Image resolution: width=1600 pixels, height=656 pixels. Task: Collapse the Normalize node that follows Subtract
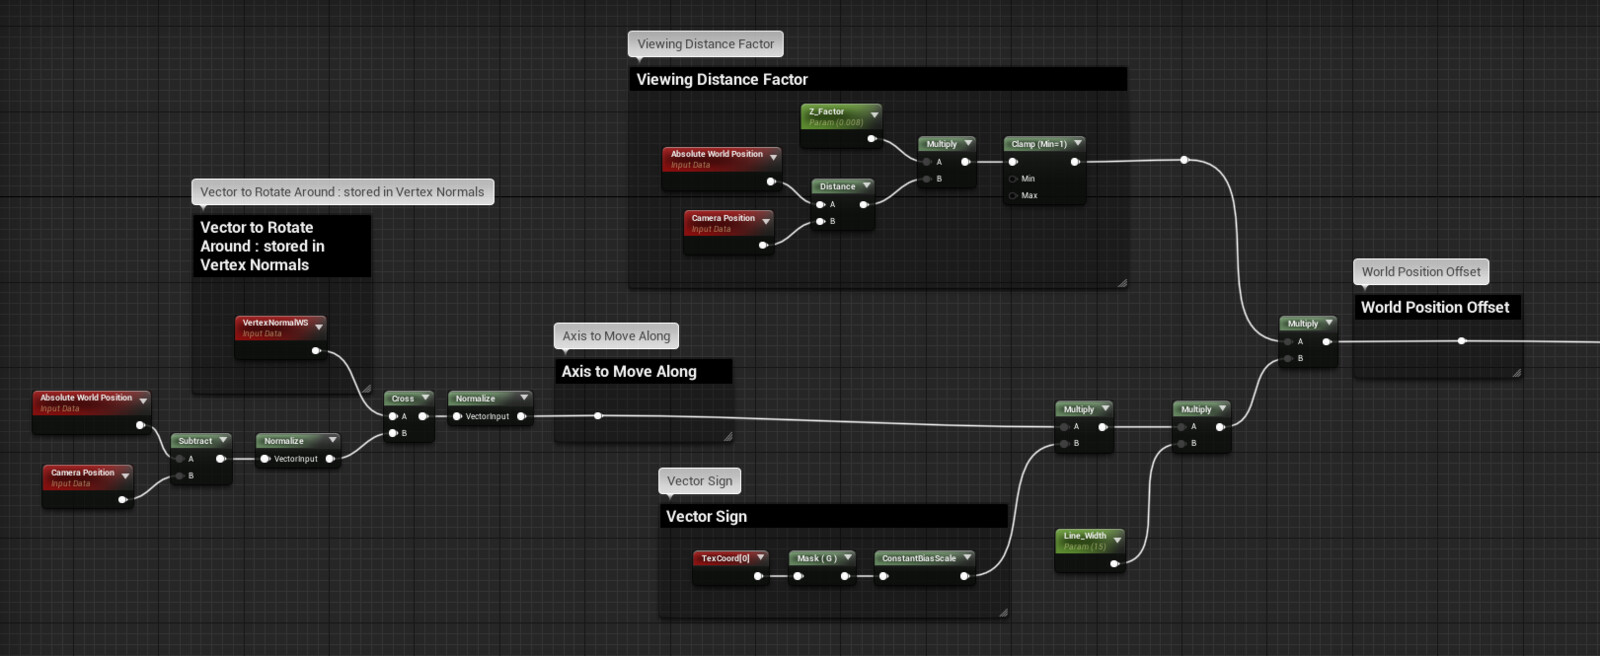click(332, 440)
